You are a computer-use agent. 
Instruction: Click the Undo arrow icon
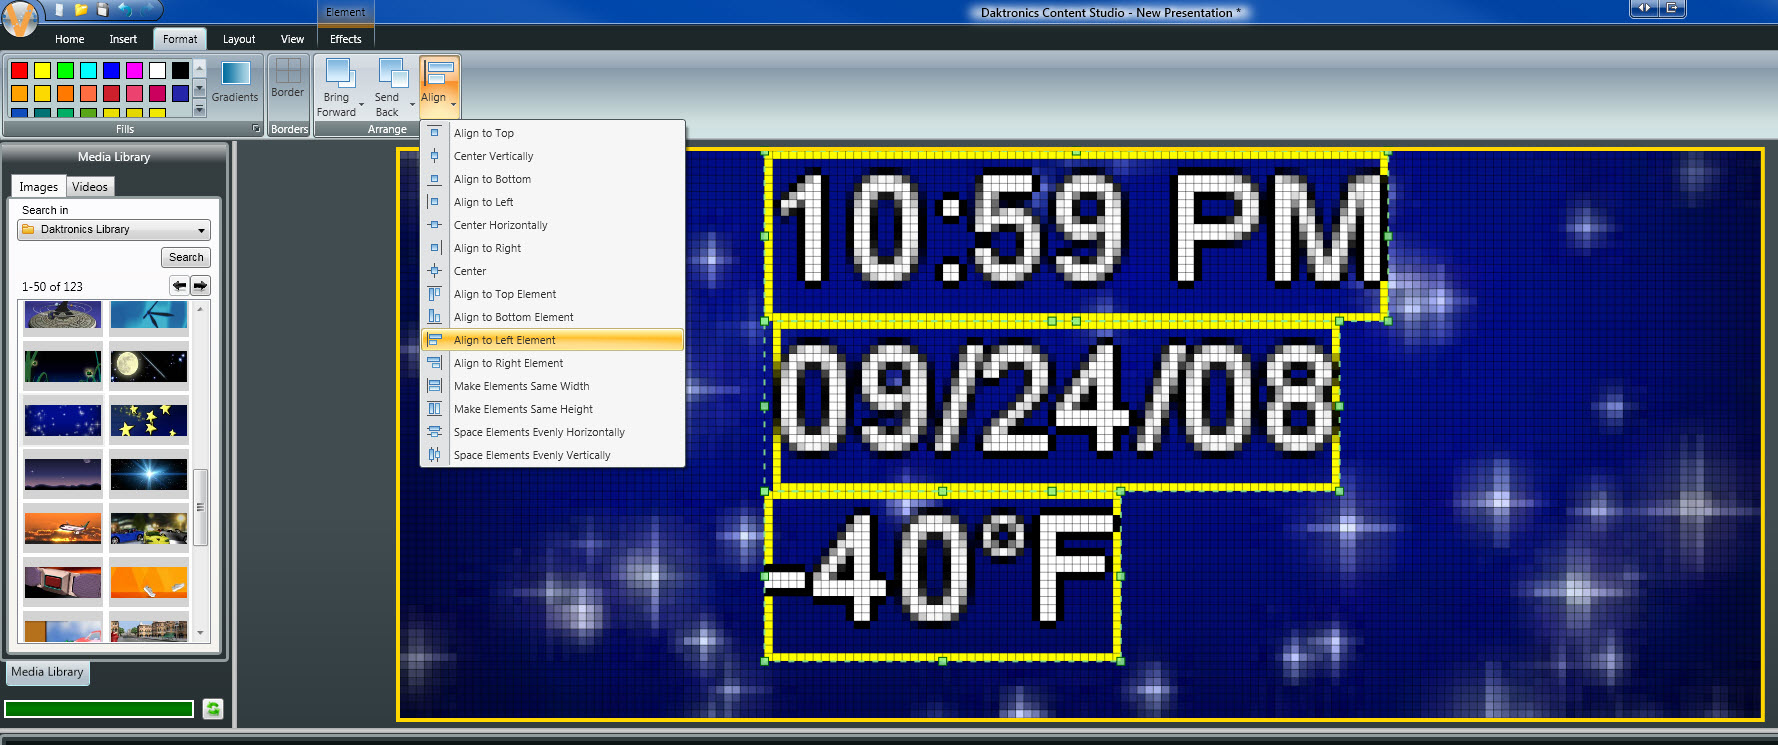coord(125,10)
